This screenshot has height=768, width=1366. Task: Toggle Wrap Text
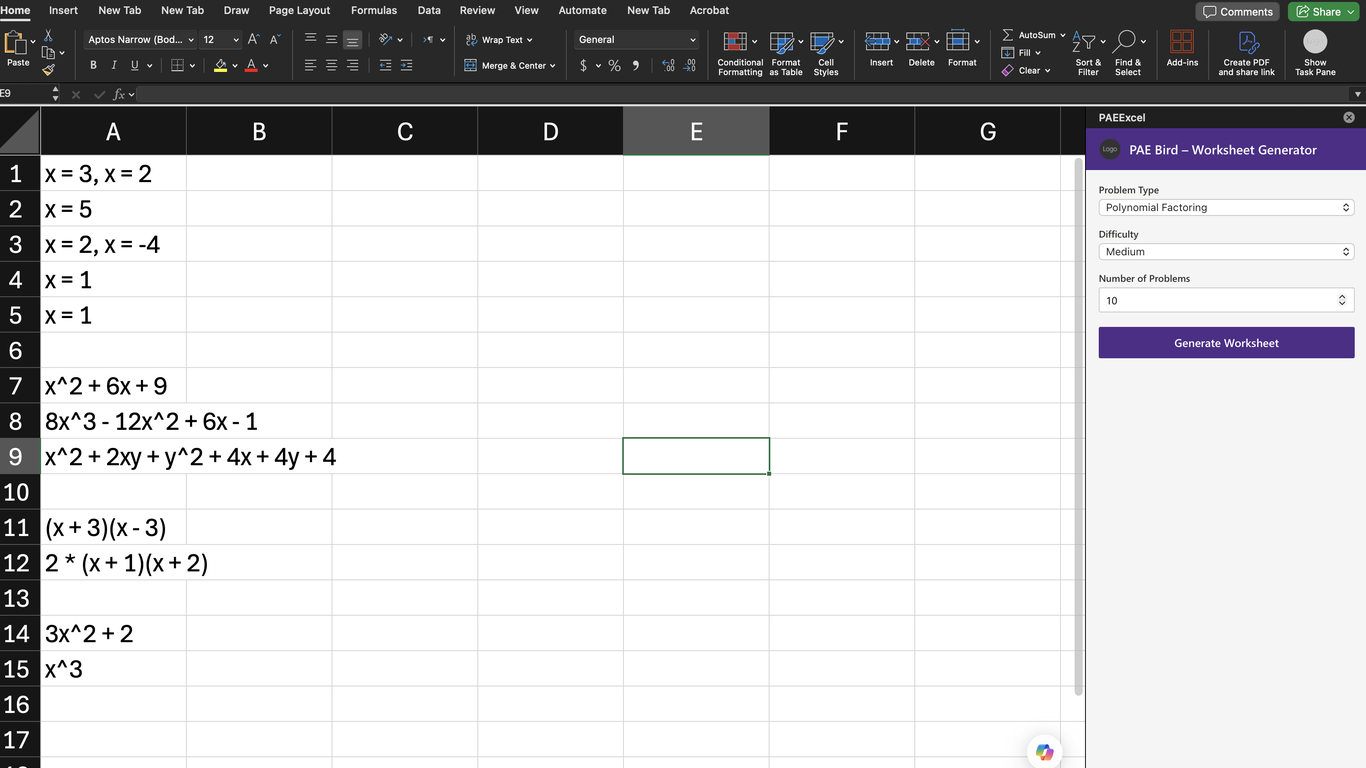[500, 39]
